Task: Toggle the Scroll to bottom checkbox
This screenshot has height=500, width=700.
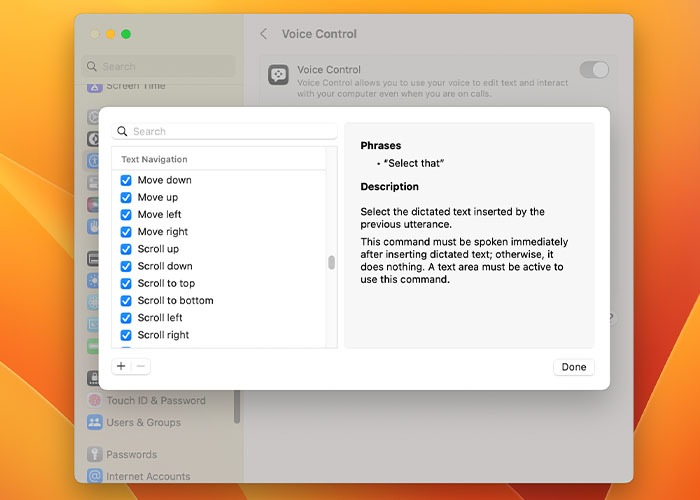Action: pos(126,300)
